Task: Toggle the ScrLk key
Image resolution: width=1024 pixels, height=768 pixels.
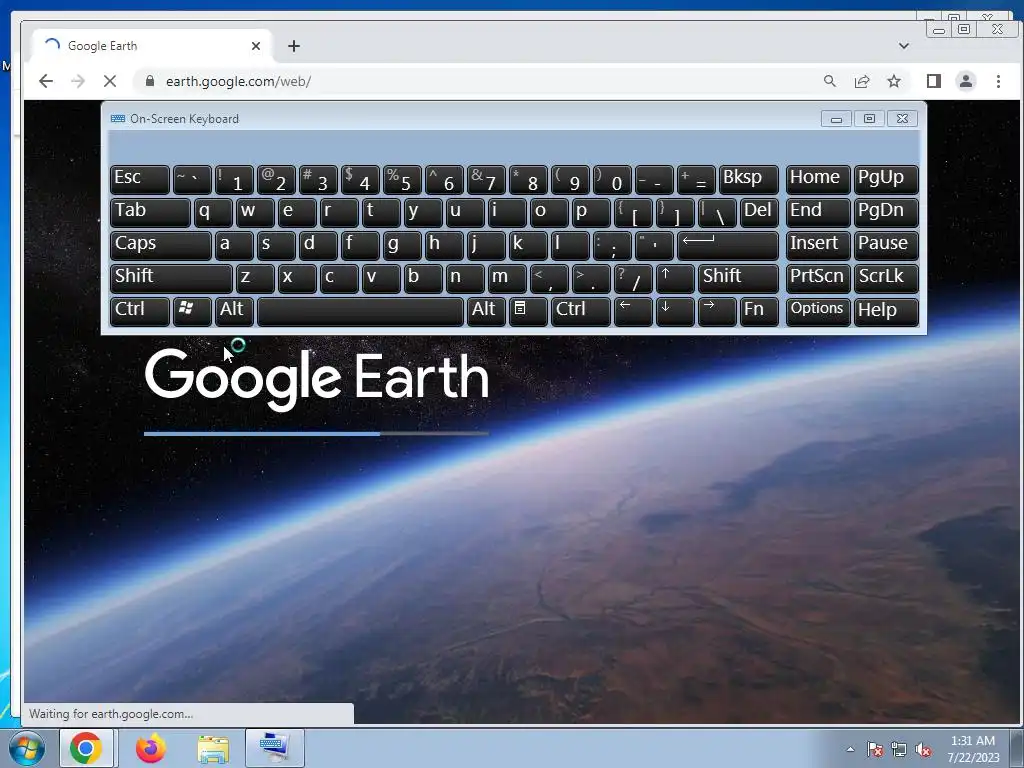Action: [886, 278]
